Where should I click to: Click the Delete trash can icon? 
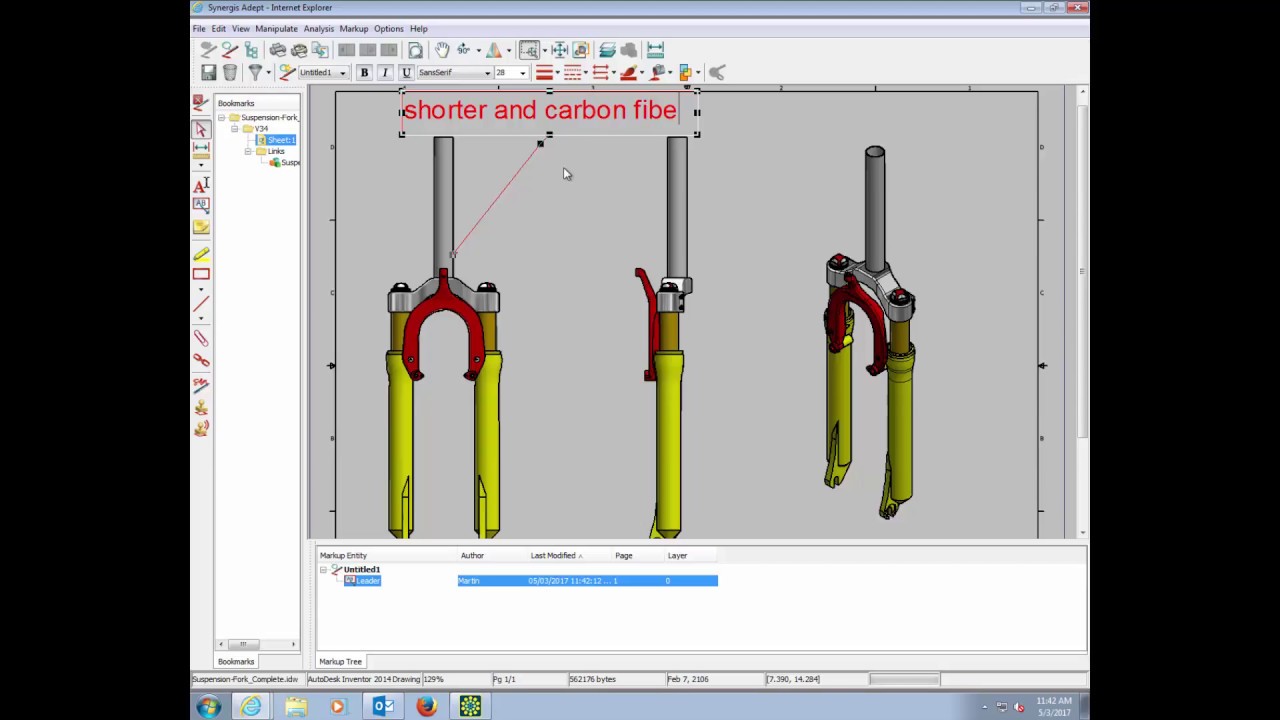point(230,72)
